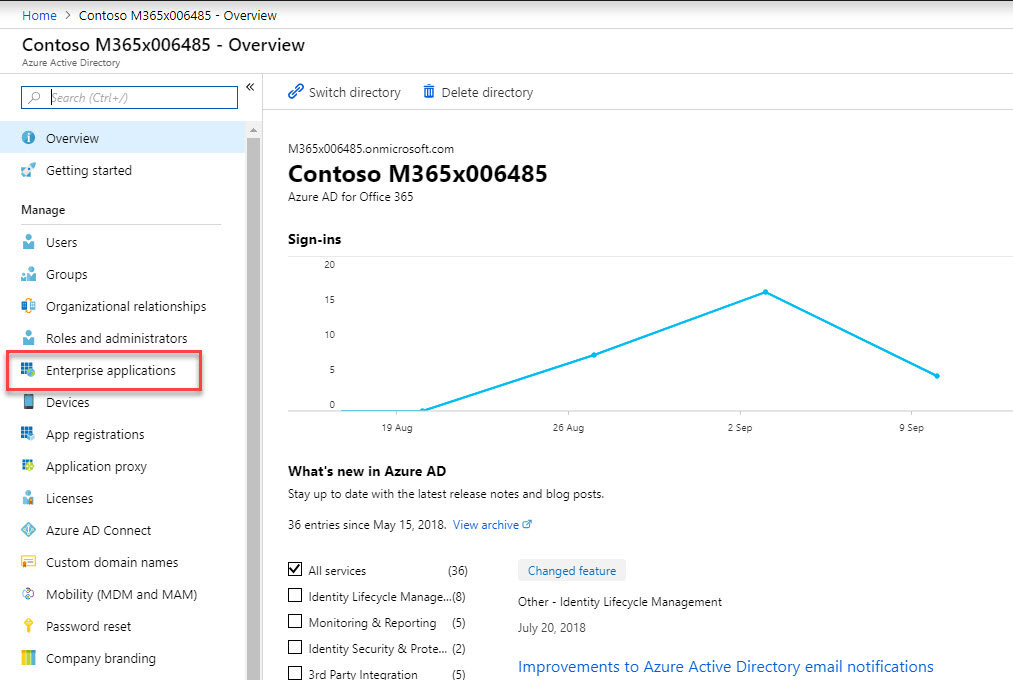Click Switch directory text in toolbar
1013x680 pixels.
coord(355,92)
